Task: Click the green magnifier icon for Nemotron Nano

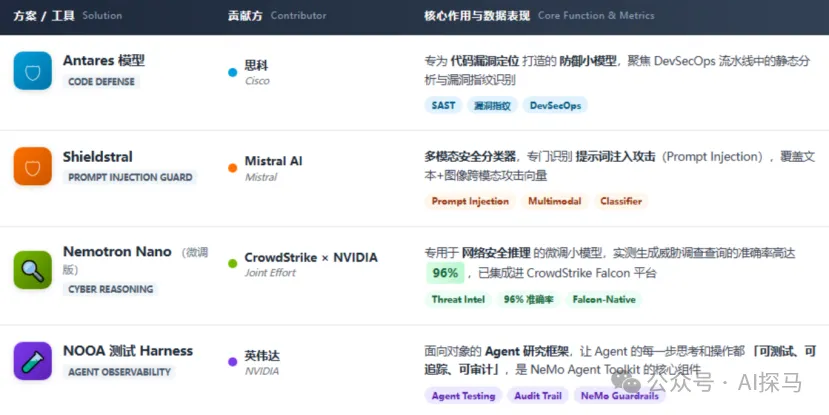Action: click(33, 270)
